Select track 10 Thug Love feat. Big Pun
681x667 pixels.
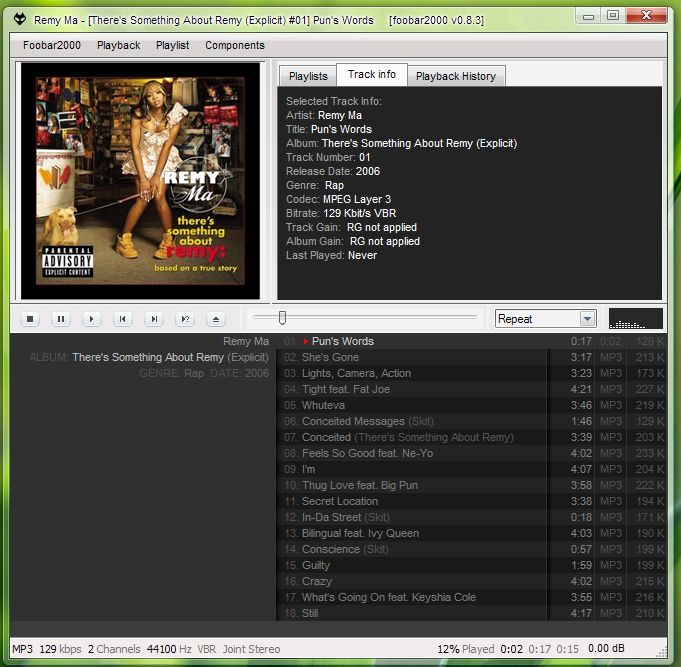472,485
